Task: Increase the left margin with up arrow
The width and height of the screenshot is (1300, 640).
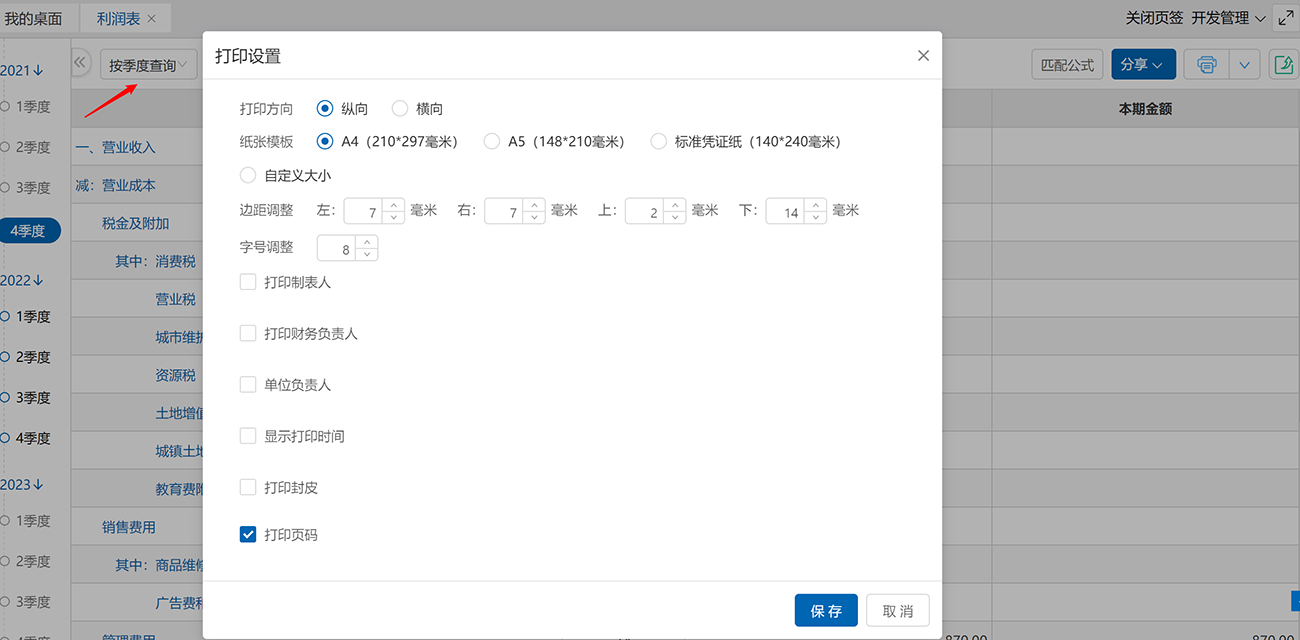Action: click(393, 205)
